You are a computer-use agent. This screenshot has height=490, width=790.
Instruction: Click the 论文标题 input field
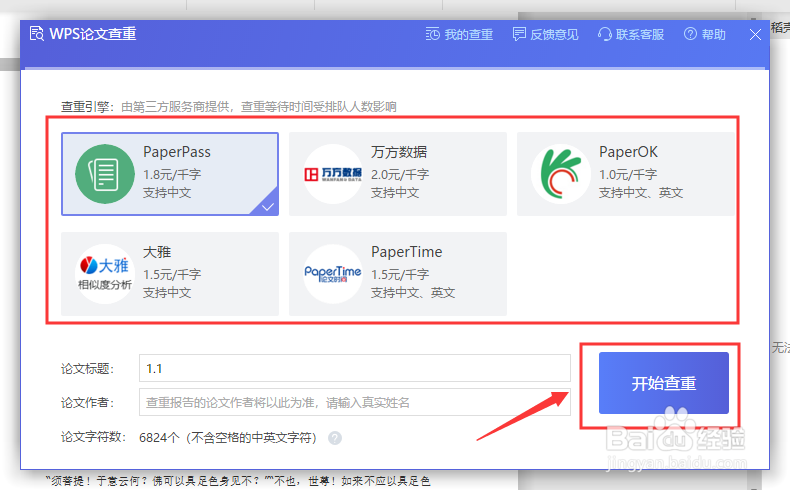click(x=355, y=368)
